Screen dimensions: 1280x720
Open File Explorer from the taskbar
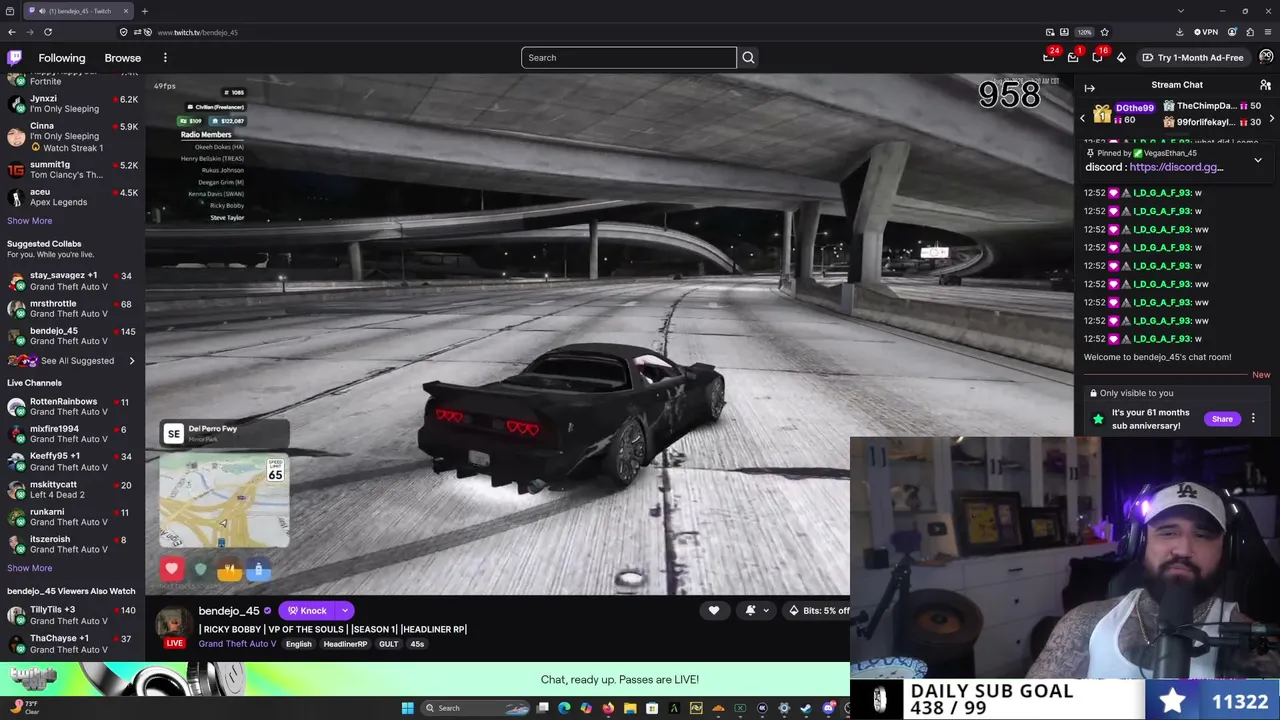pyautogui.click(x=630, y=708)
